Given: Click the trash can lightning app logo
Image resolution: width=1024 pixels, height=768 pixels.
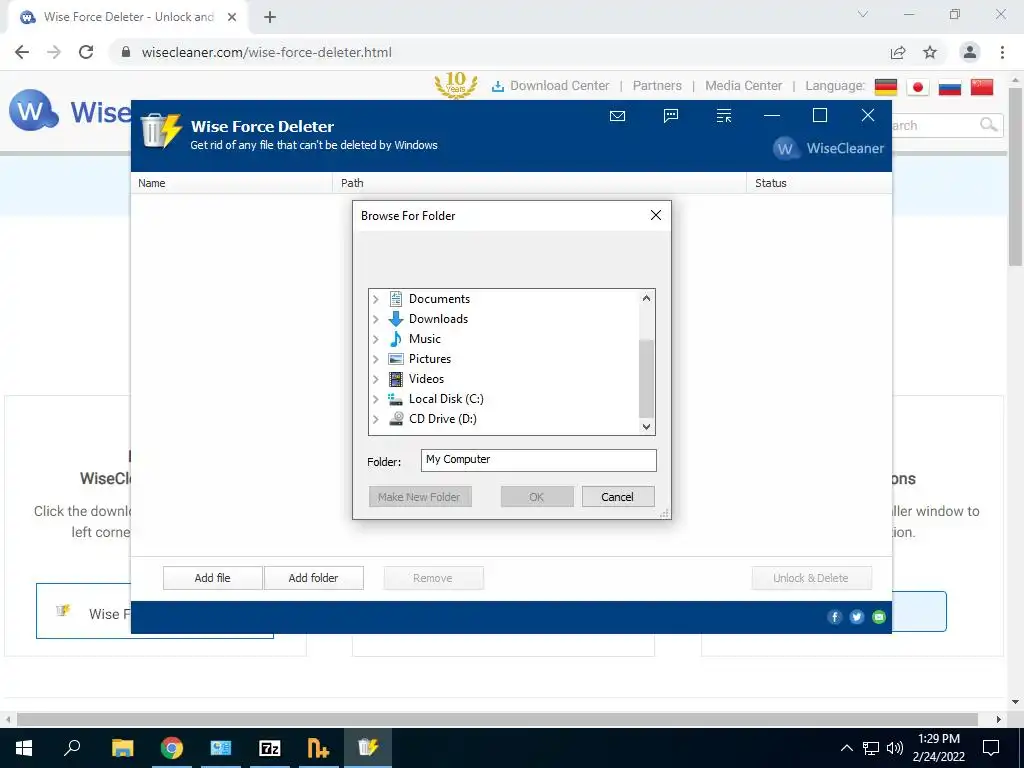Looking at the screenshot, I should pos(161,131).
